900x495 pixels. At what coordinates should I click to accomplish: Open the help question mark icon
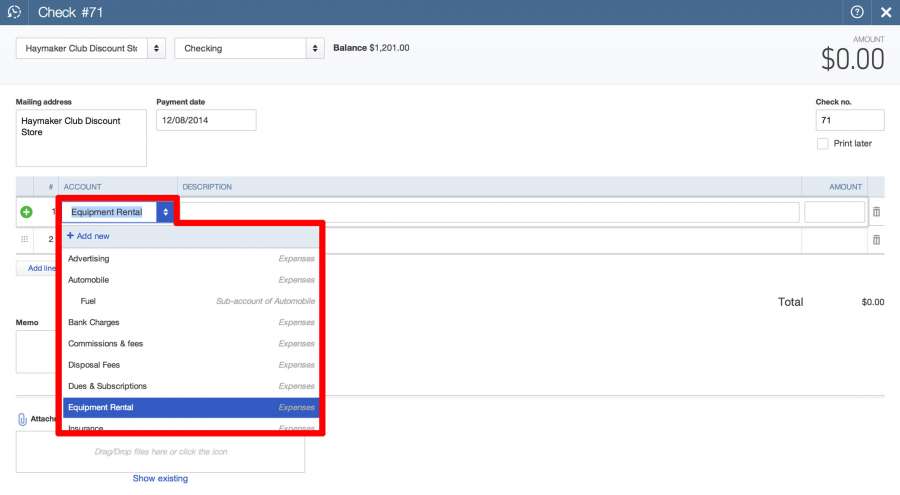[857, 12]
